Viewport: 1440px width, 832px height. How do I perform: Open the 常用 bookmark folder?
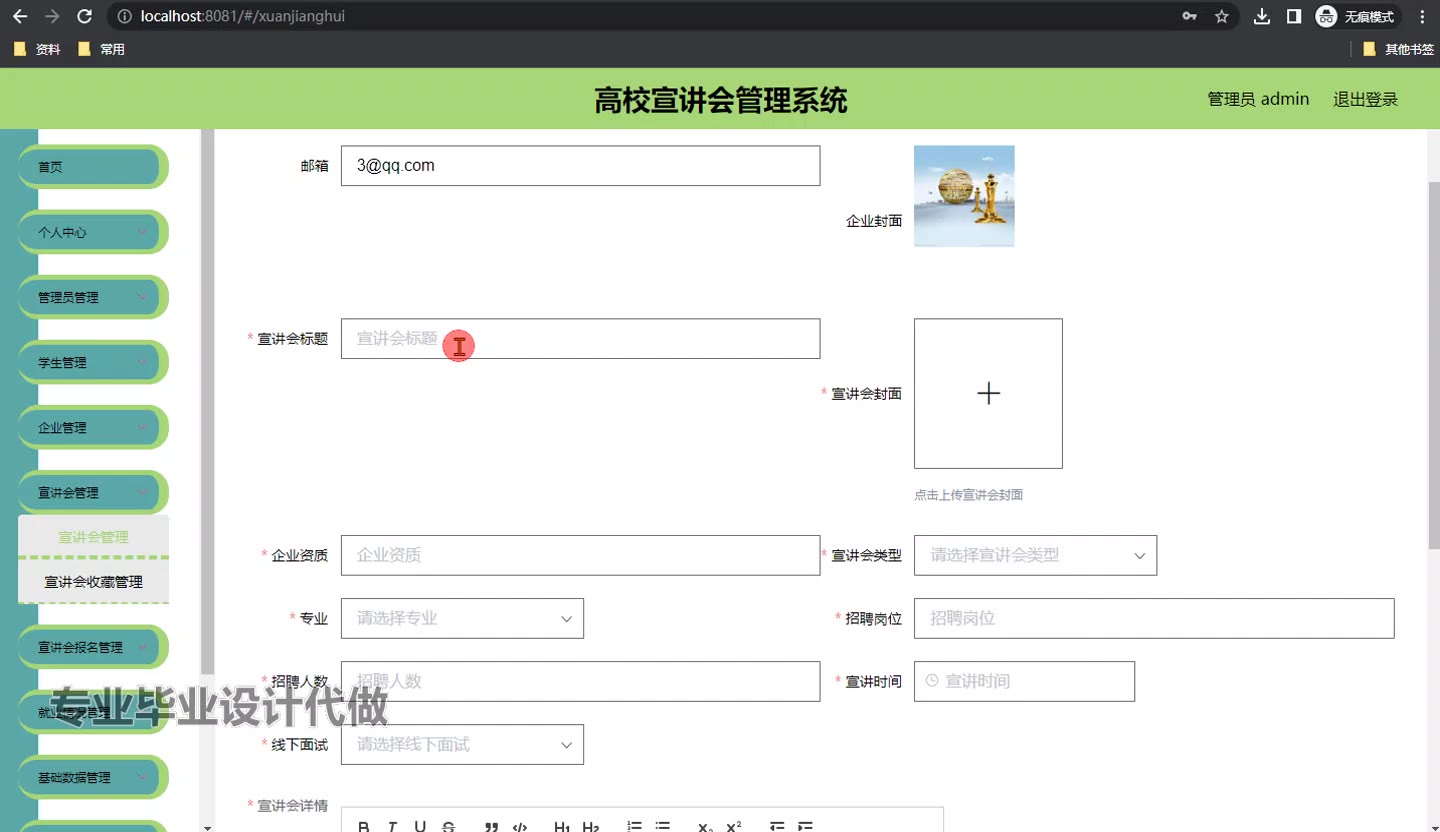101,49
